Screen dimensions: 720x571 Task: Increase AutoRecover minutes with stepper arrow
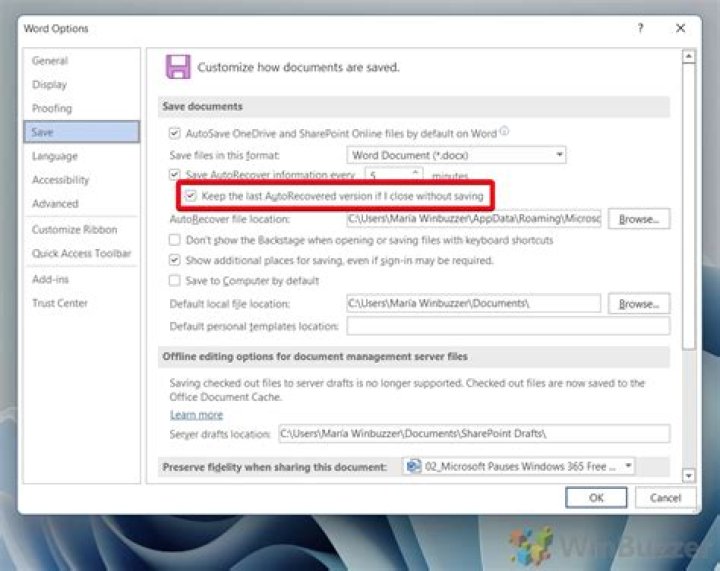point(415,172)
